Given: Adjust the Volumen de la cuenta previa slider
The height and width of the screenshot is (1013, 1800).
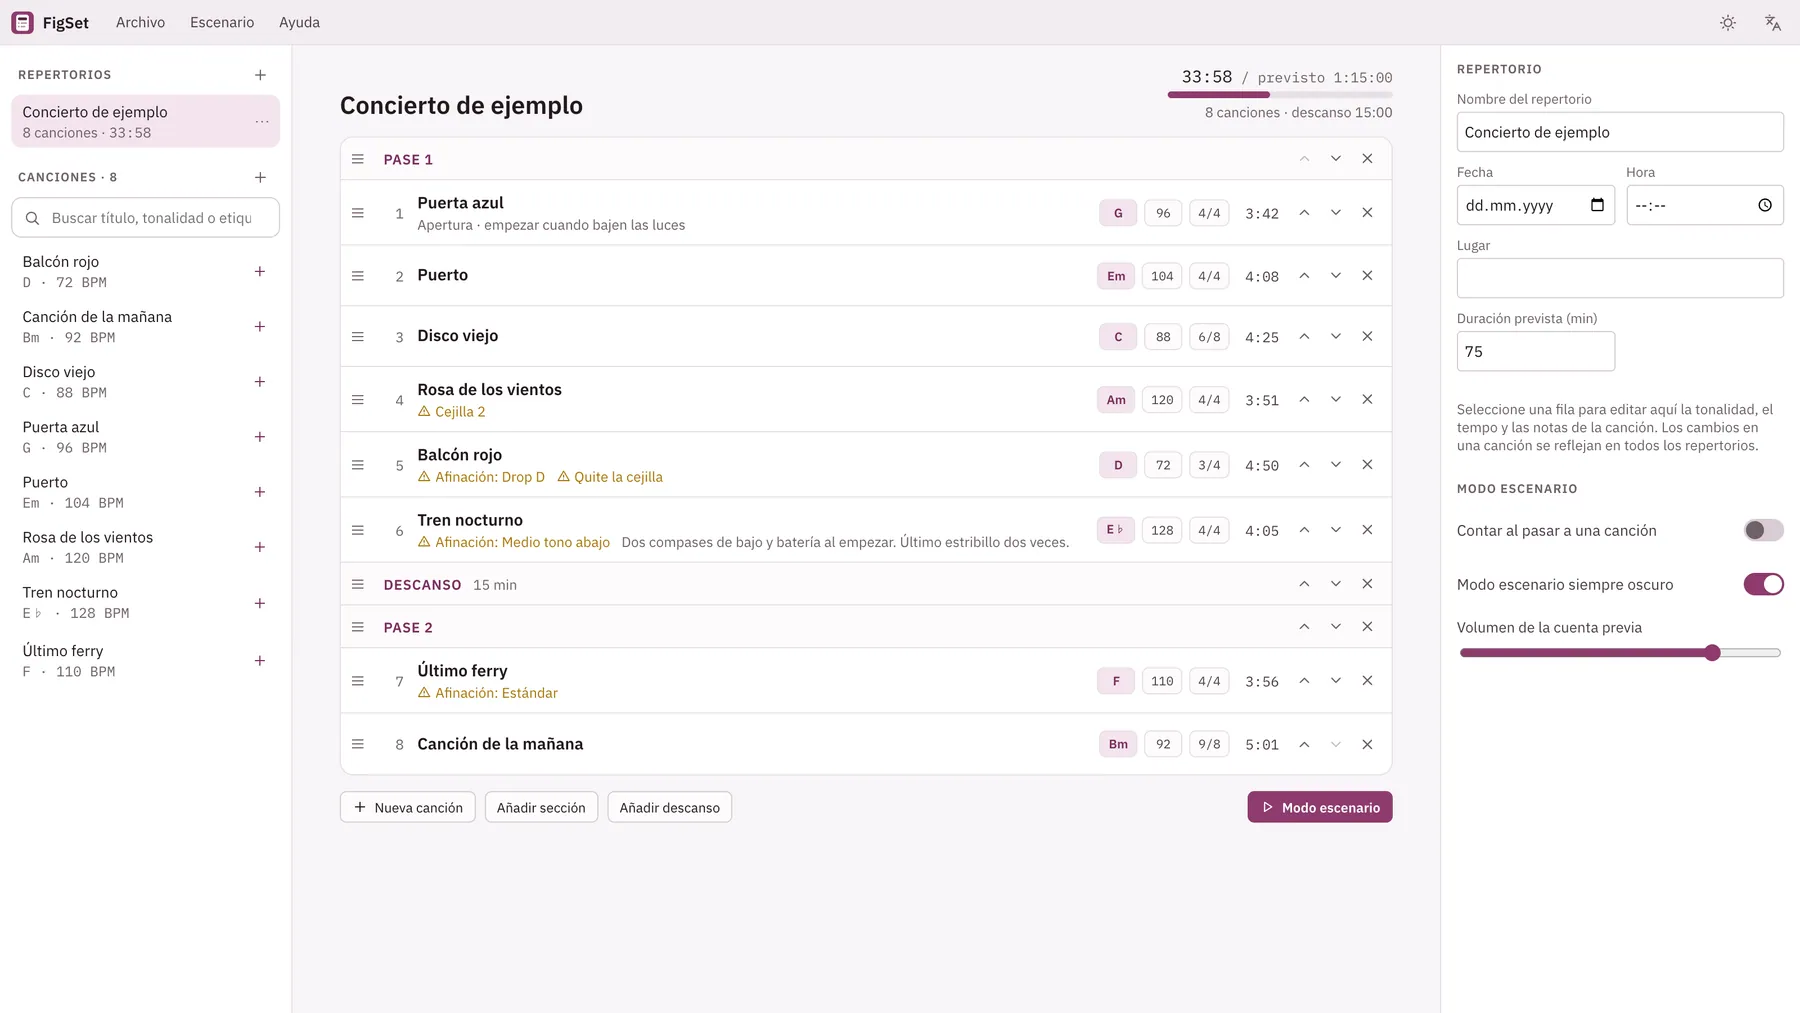Looking at the screenshot, I should [1620, 653].
